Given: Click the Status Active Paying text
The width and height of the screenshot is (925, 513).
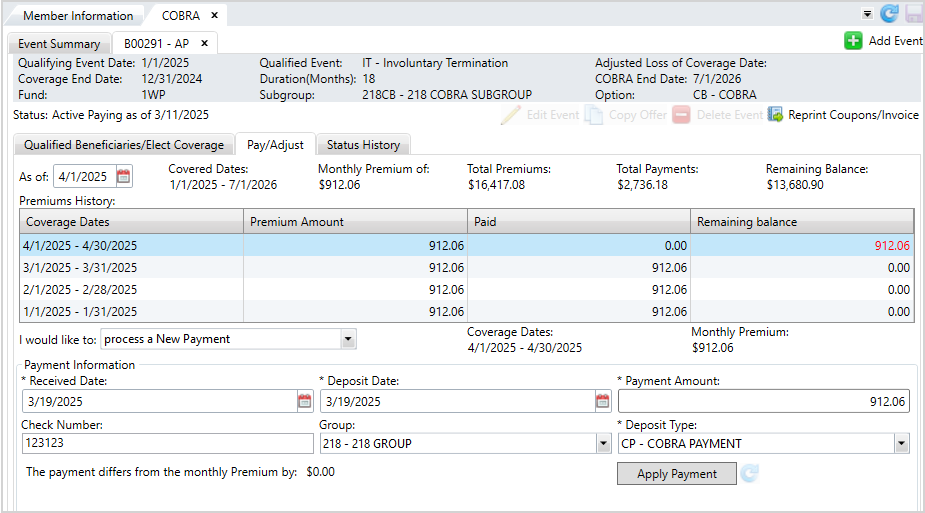Looking at the screenshot, I should point(111,115).
